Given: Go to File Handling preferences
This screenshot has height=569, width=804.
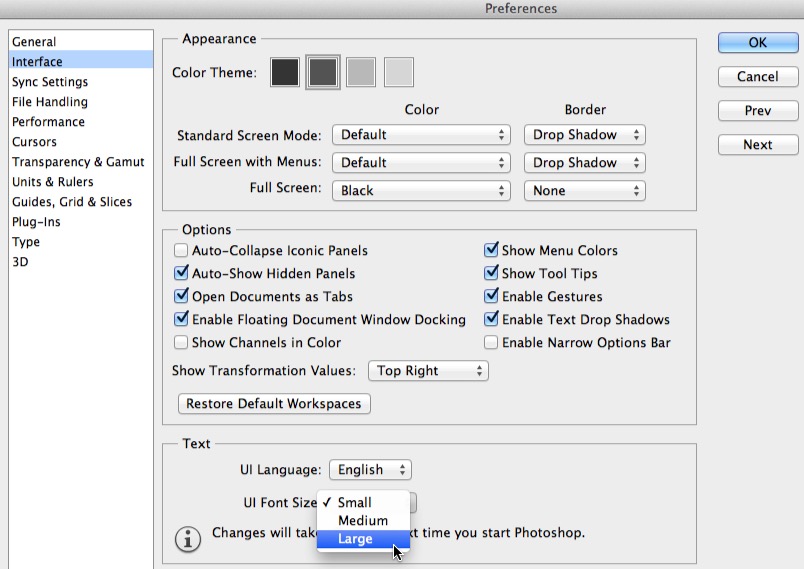Looking at the screenshot, I should tap(81, 101).
